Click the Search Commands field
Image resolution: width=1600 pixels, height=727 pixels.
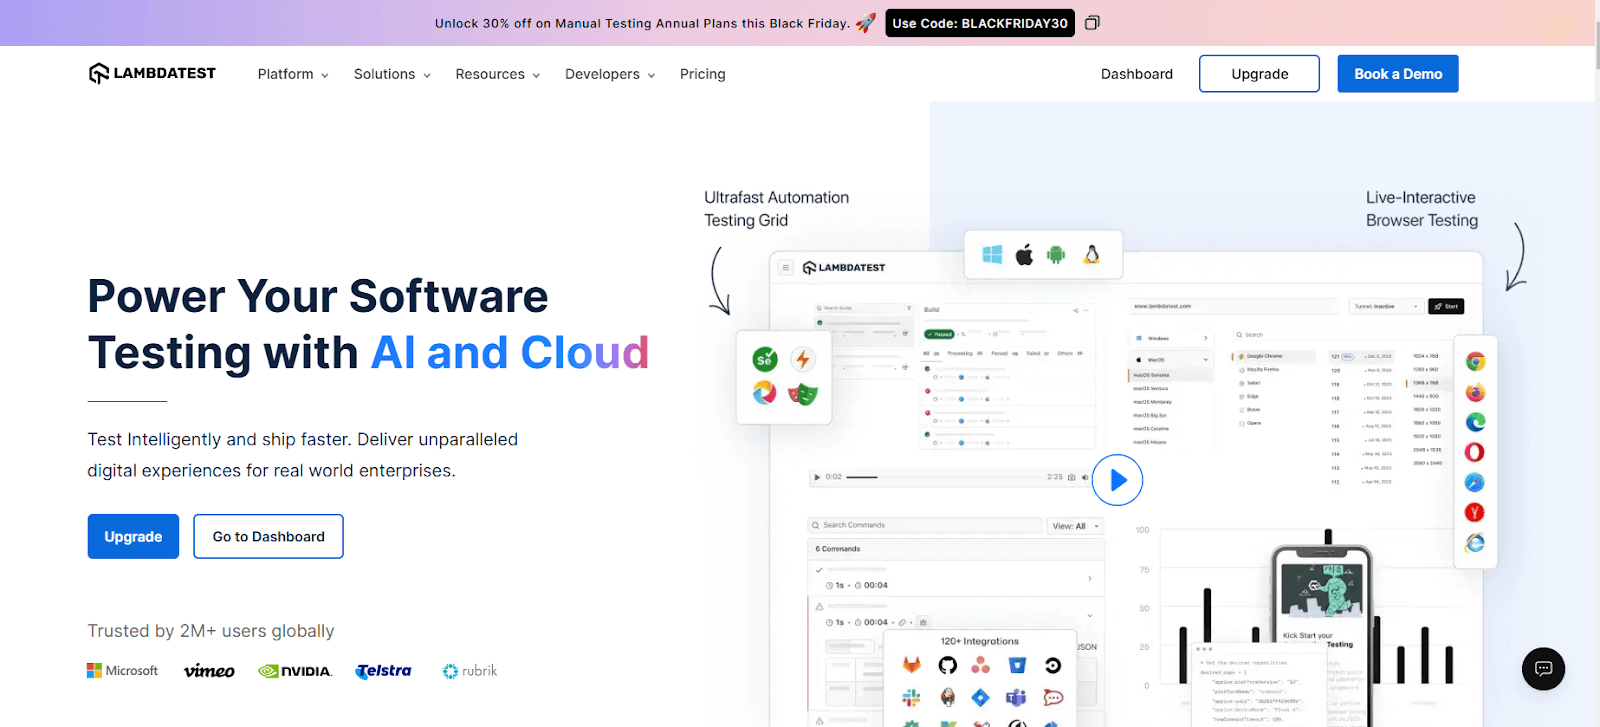pyautogui.click(x=925, y=525)
